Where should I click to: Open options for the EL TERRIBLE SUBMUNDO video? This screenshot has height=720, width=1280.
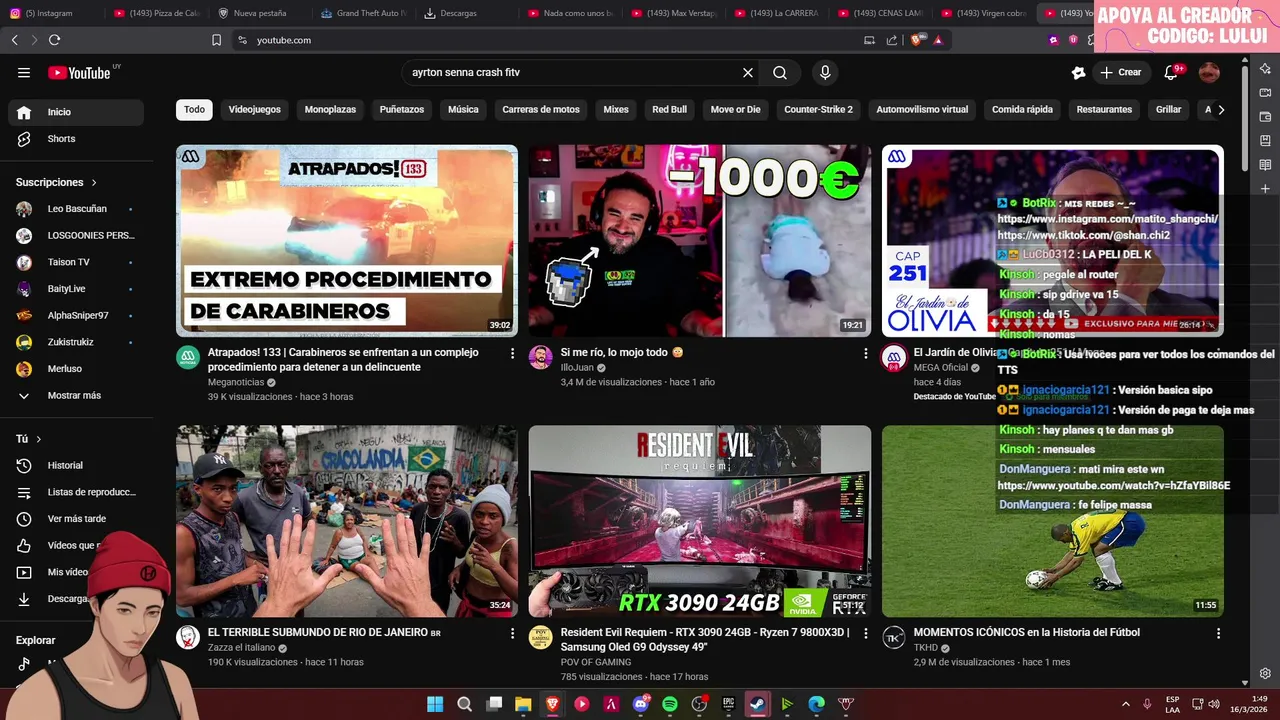point(513,633)
